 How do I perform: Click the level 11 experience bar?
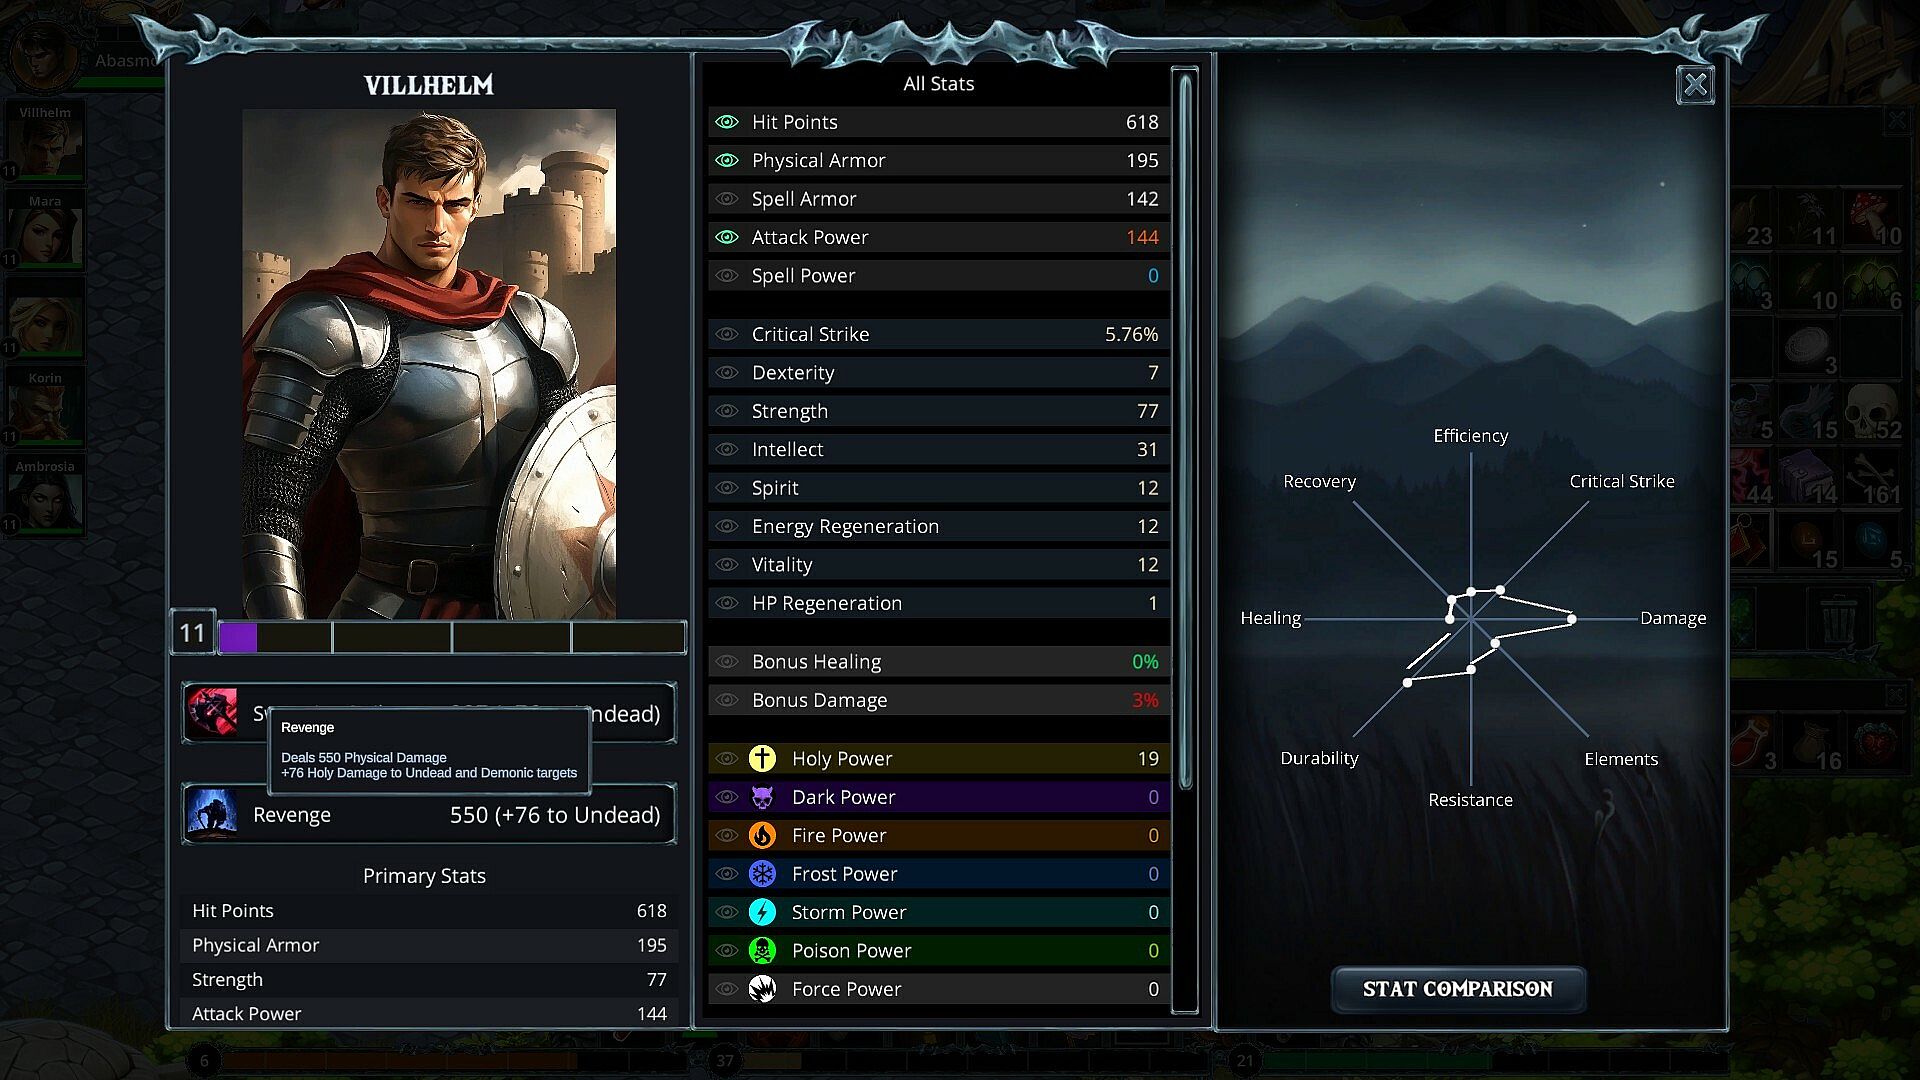click(x=452, y=637)
